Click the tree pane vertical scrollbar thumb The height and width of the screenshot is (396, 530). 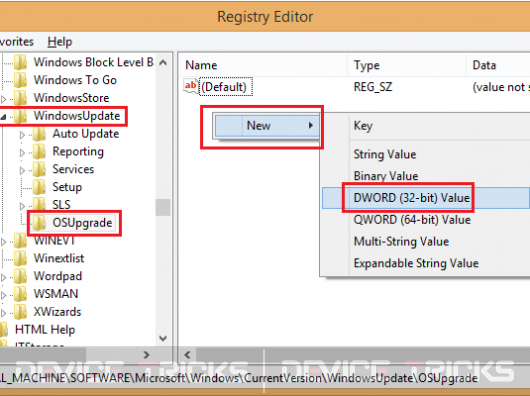click(163, 207)
